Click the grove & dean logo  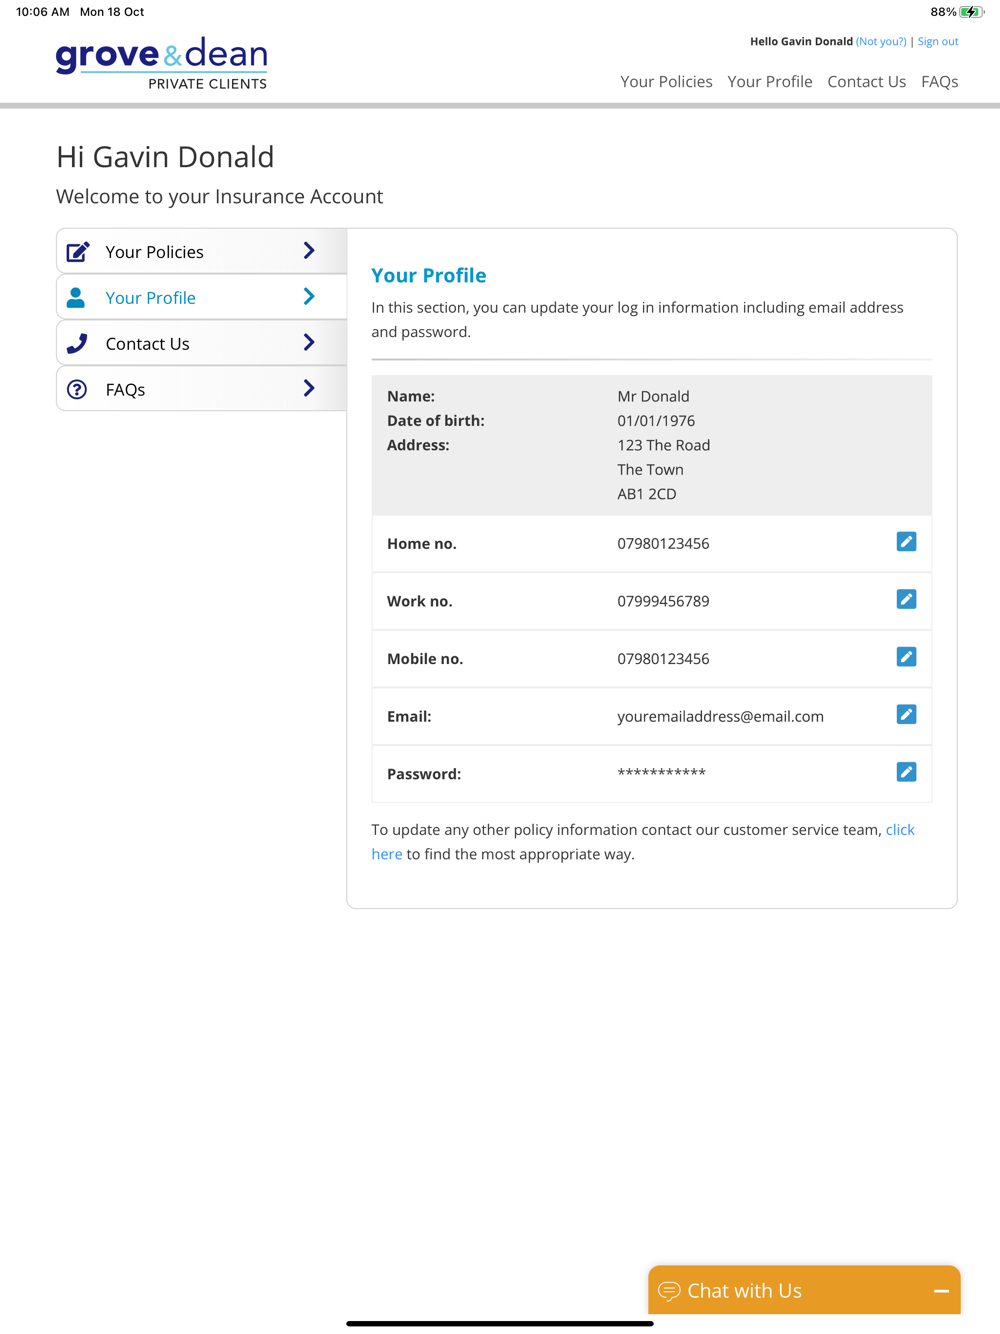coord(162,63)
